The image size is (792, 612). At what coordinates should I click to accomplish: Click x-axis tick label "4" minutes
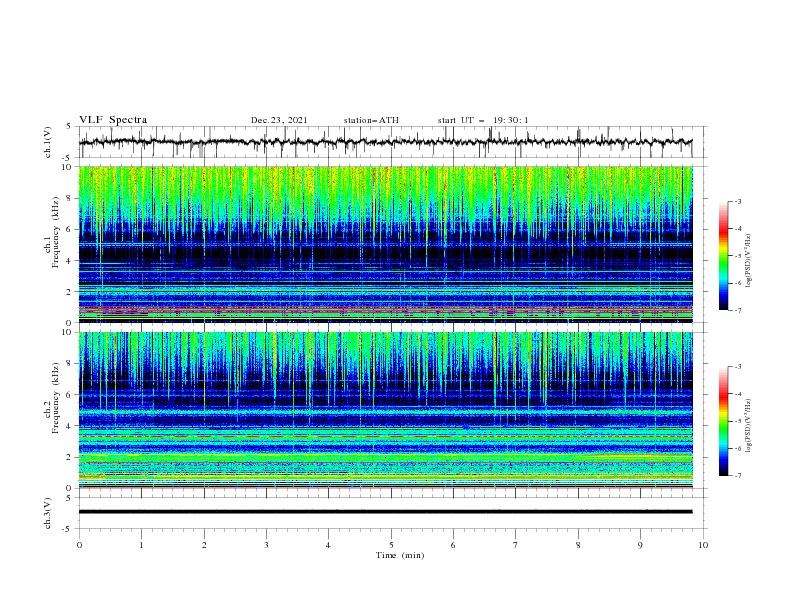(x=328, y=545)
